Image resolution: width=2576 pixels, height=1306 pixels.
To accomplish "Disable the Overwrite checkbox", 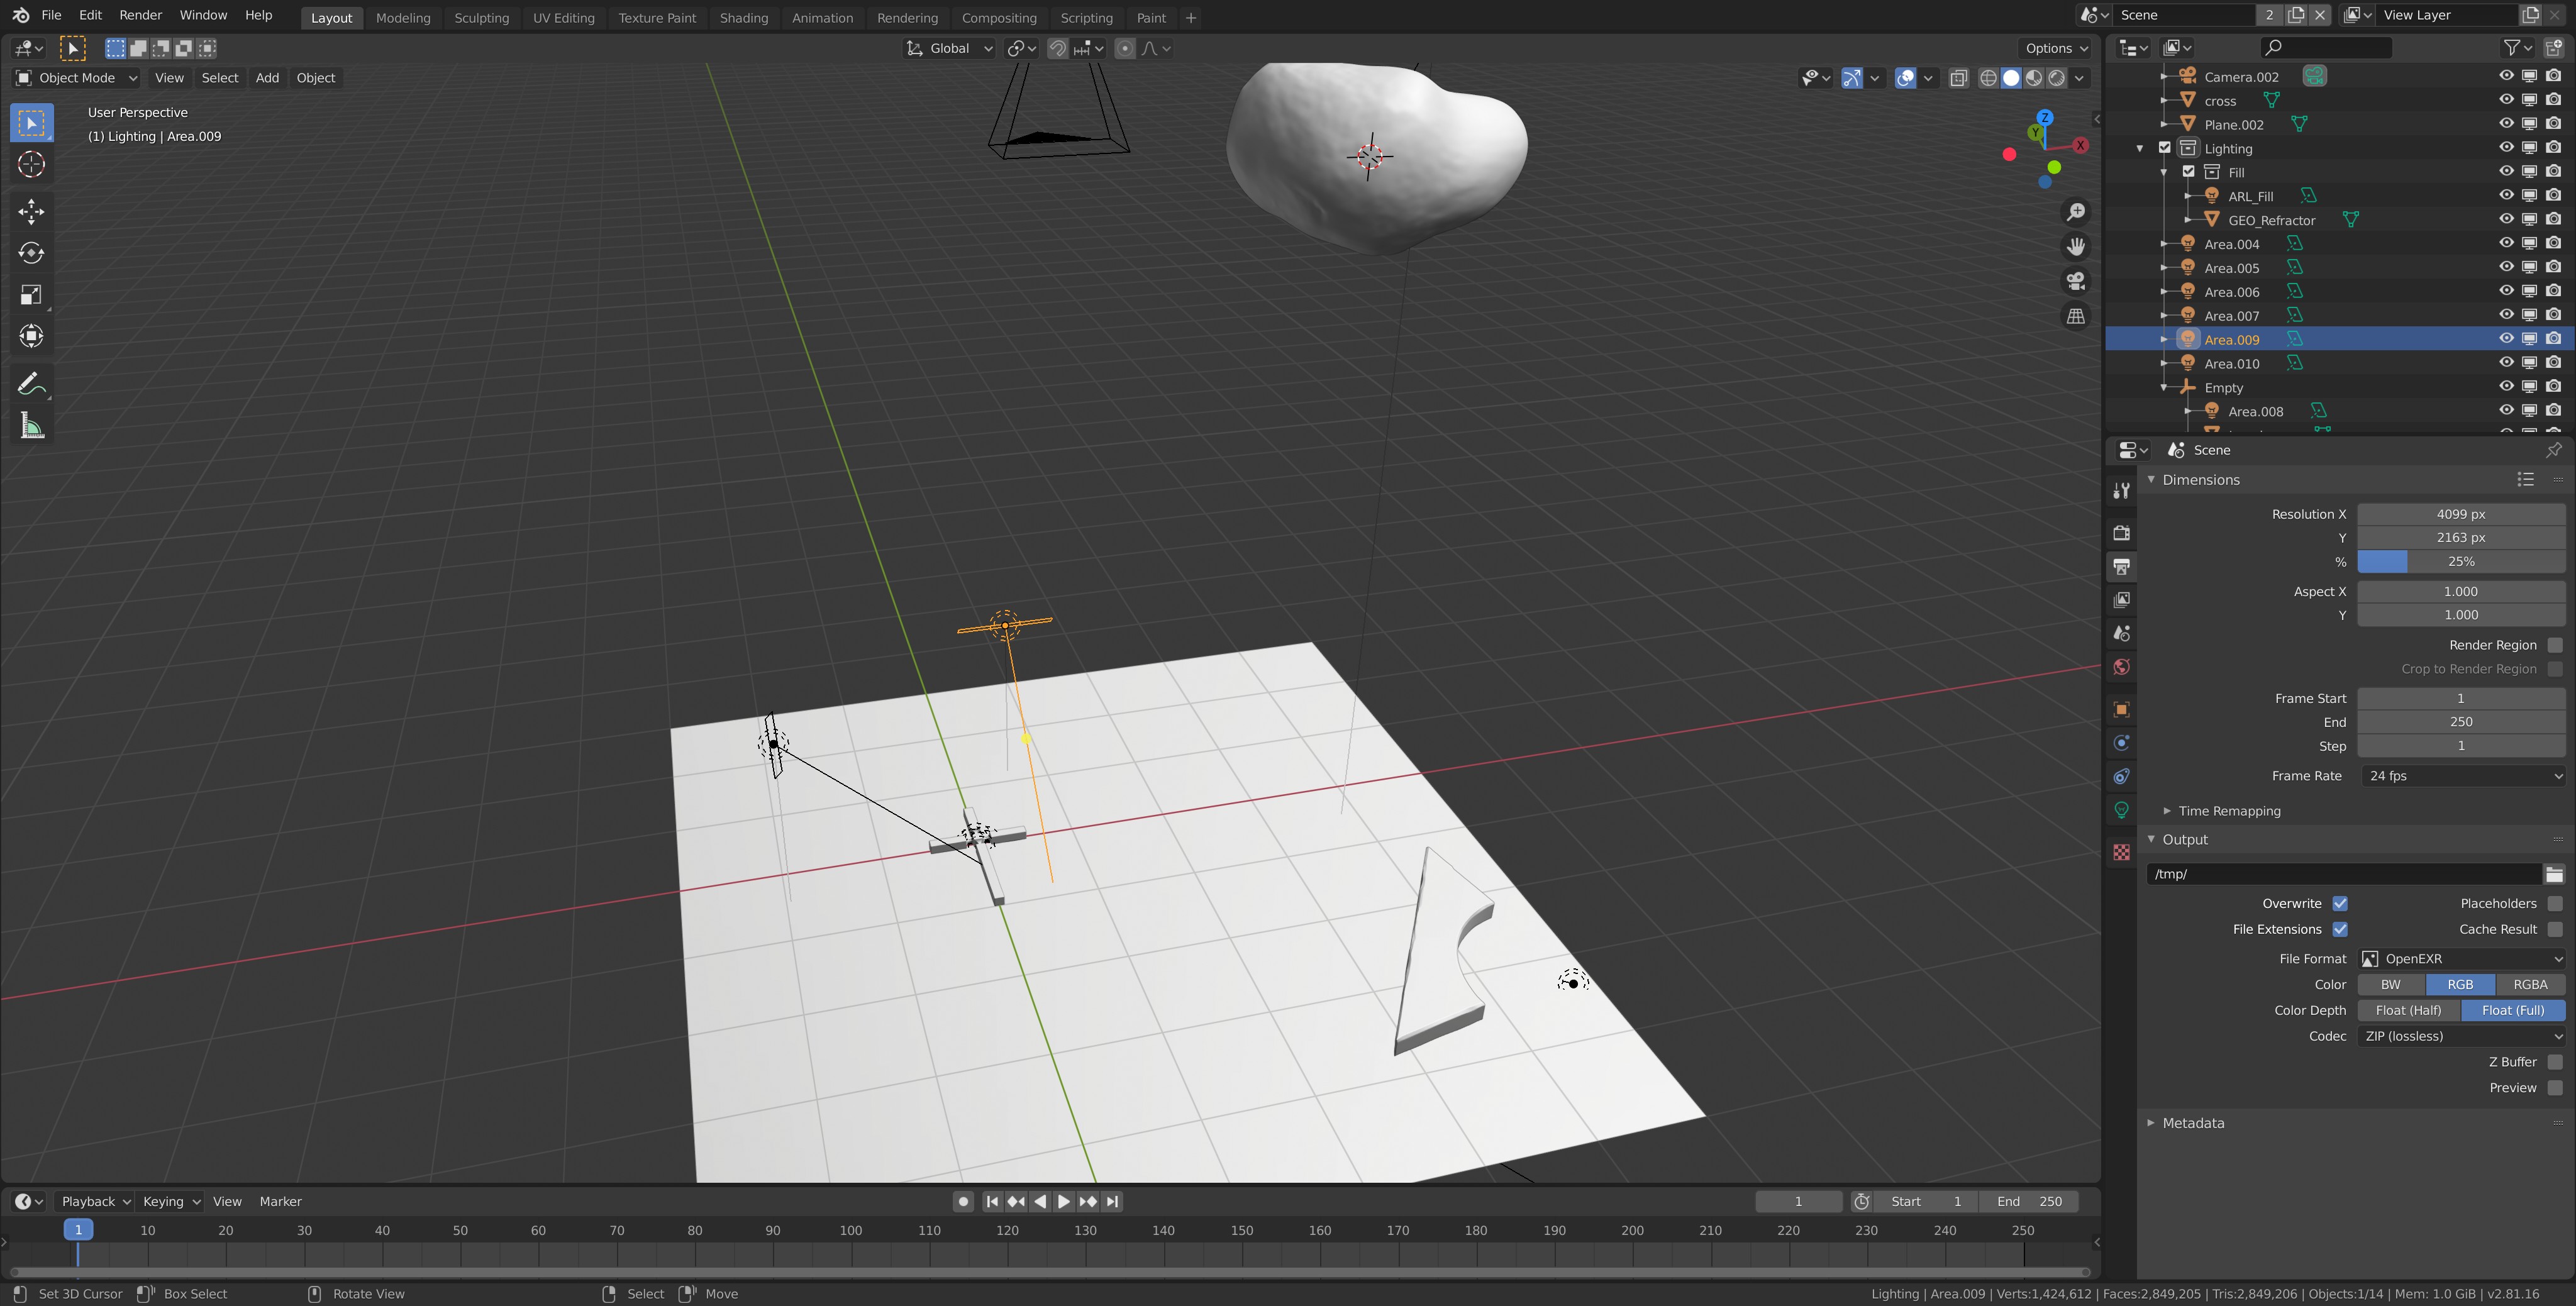I will 2340,903.
